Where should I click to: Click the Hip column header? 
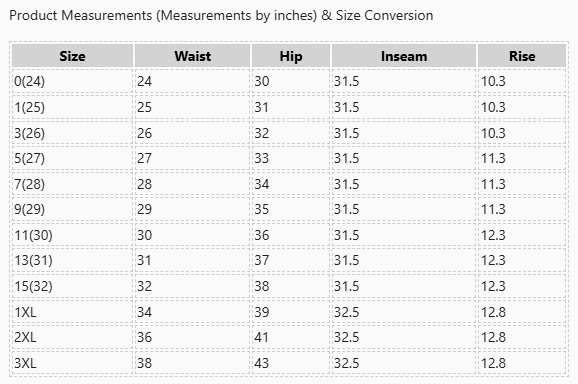point(291,56)
